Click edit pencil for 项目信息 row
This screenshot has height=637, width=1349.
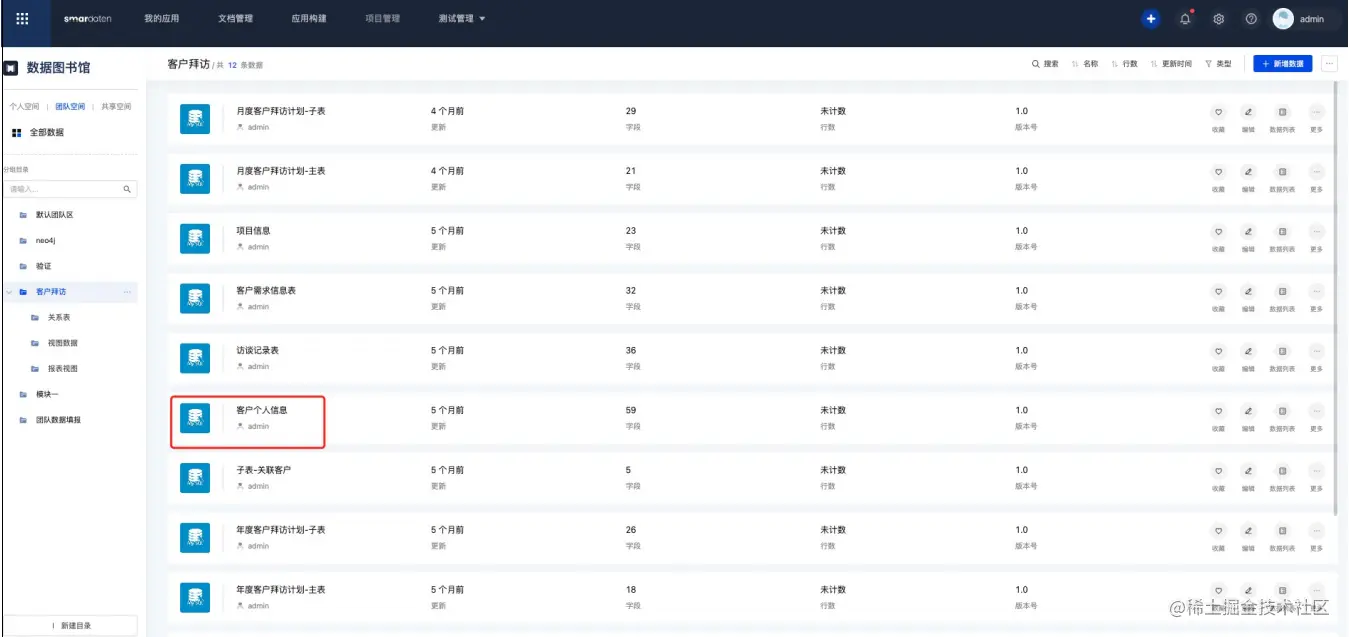tap(1248, 232)
